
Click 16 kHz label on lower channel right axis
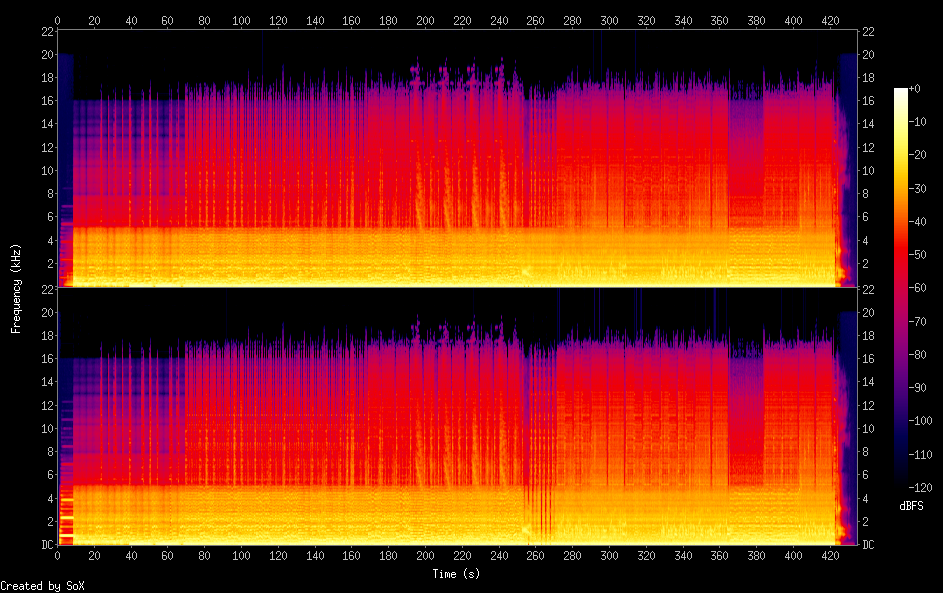[868, 359]
